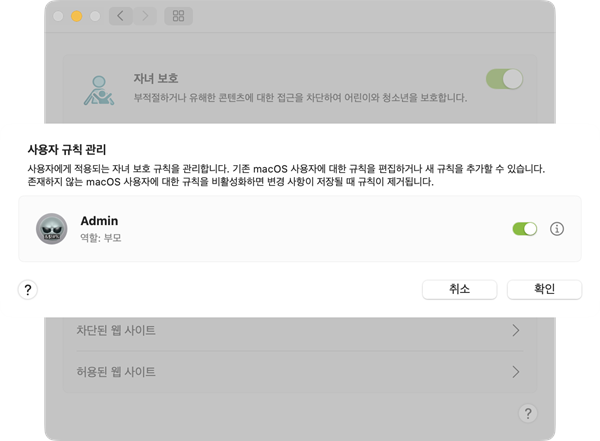Viewport: 600px width, 441px height.
Task: Click the forward arrow in the toolbar
Action: [145, 16]
